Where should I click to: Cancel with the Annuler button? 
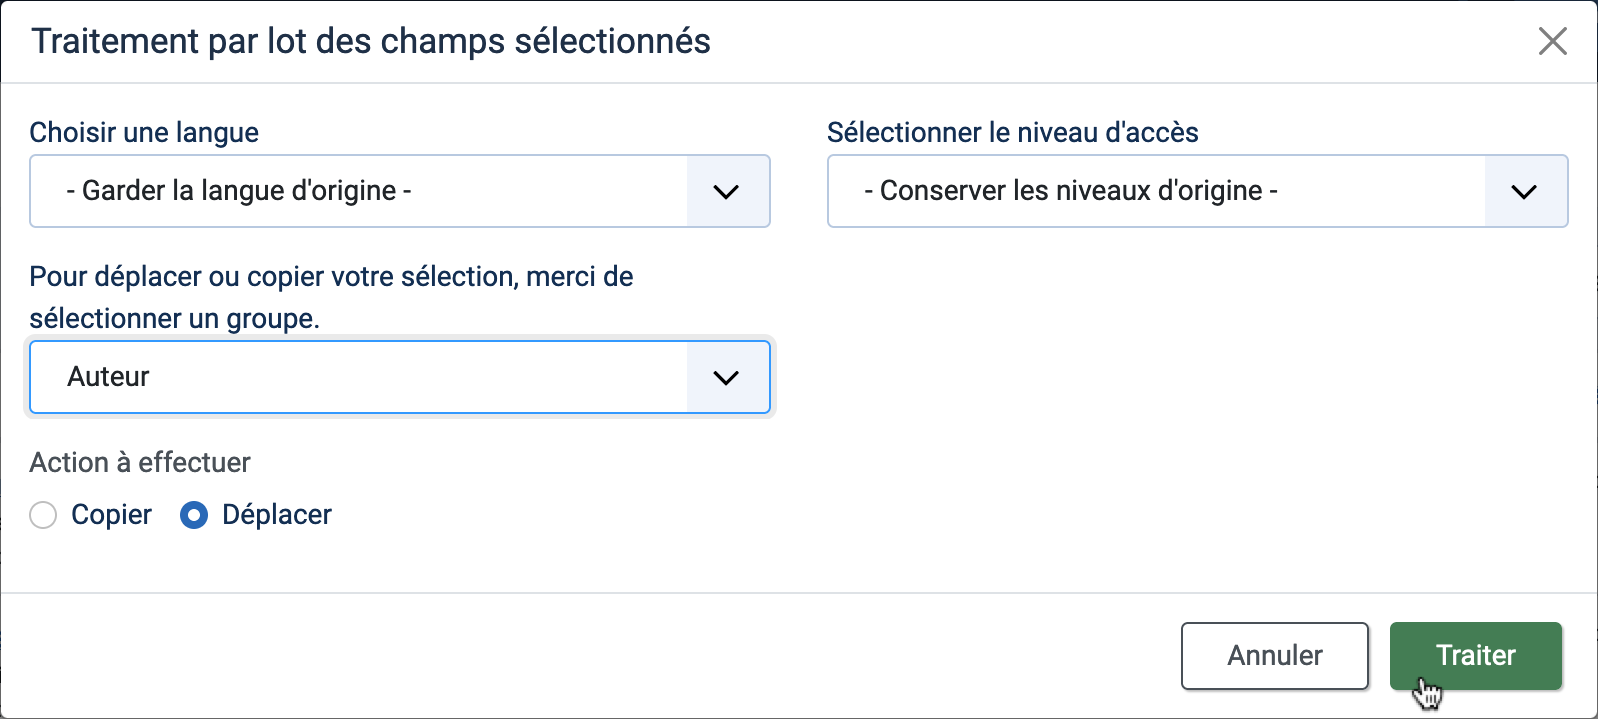coord(1275,656)
